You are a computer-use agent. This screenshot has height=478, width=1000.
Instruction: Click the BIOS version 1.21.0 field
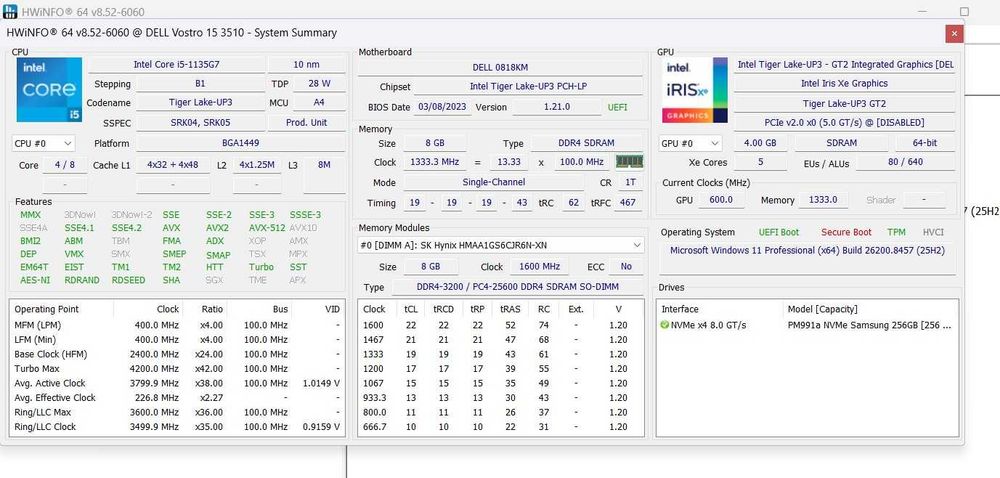557,107
